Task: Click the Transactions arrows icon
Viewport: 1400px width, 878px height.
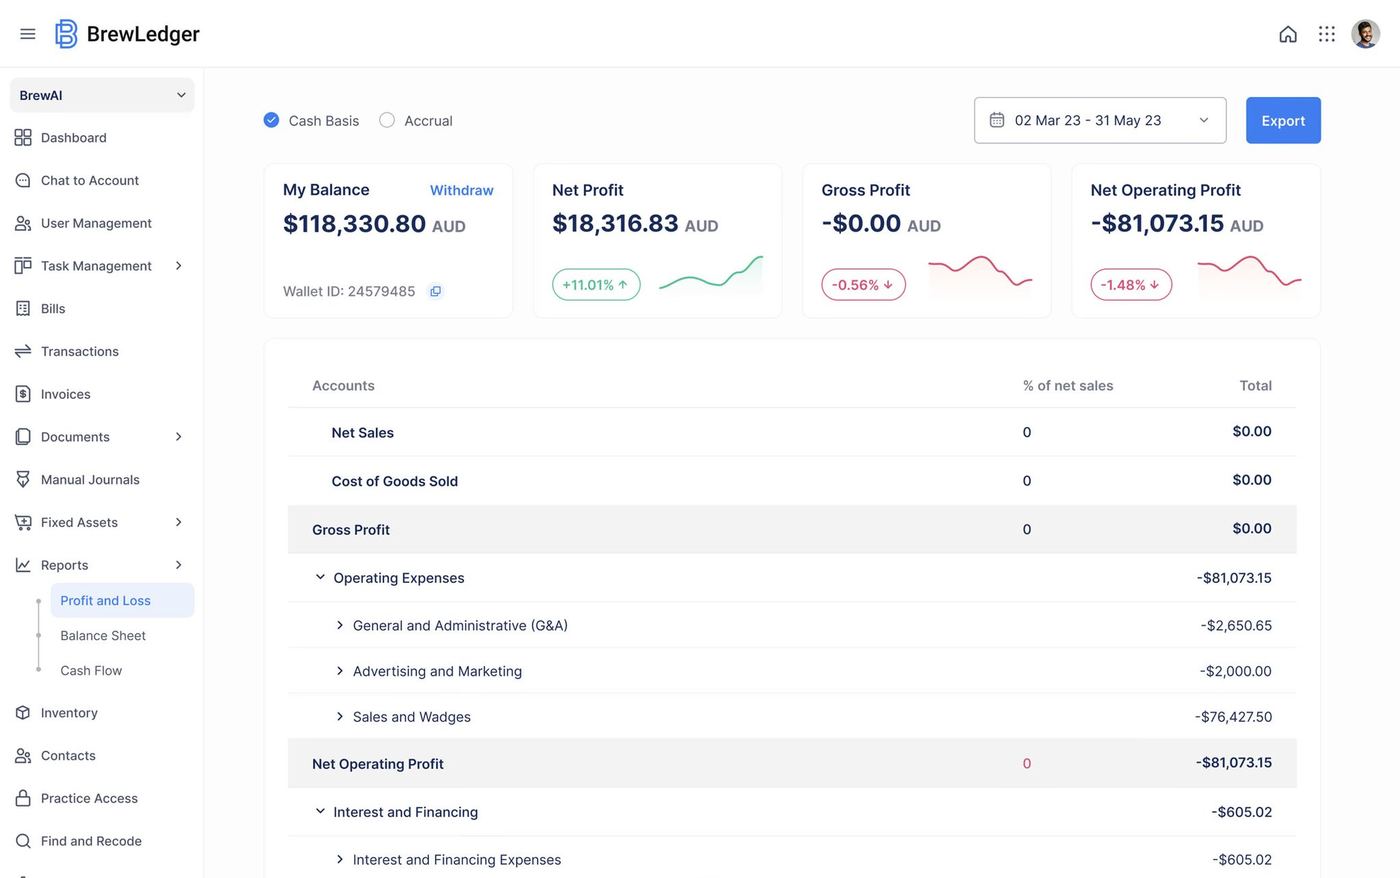Action: point(23,351)
